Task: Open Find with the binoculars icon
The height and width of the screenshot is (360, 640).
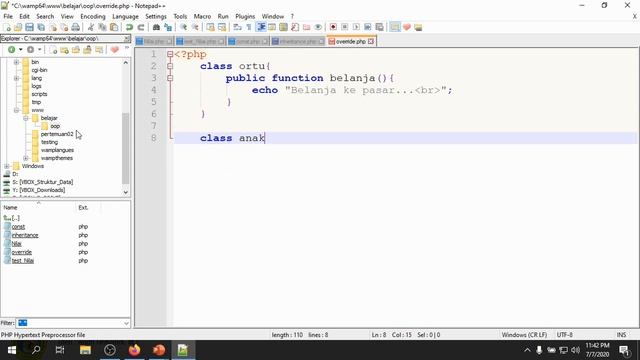Action: click(x=156, y=27)
